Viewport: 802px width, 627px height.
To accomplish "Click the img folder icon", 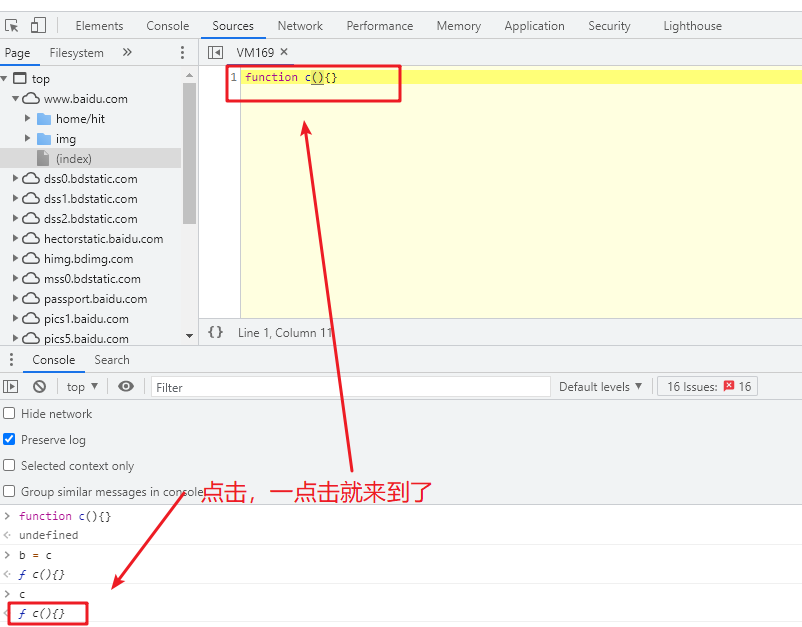I will pyautogui.click(x=44, y=139).
